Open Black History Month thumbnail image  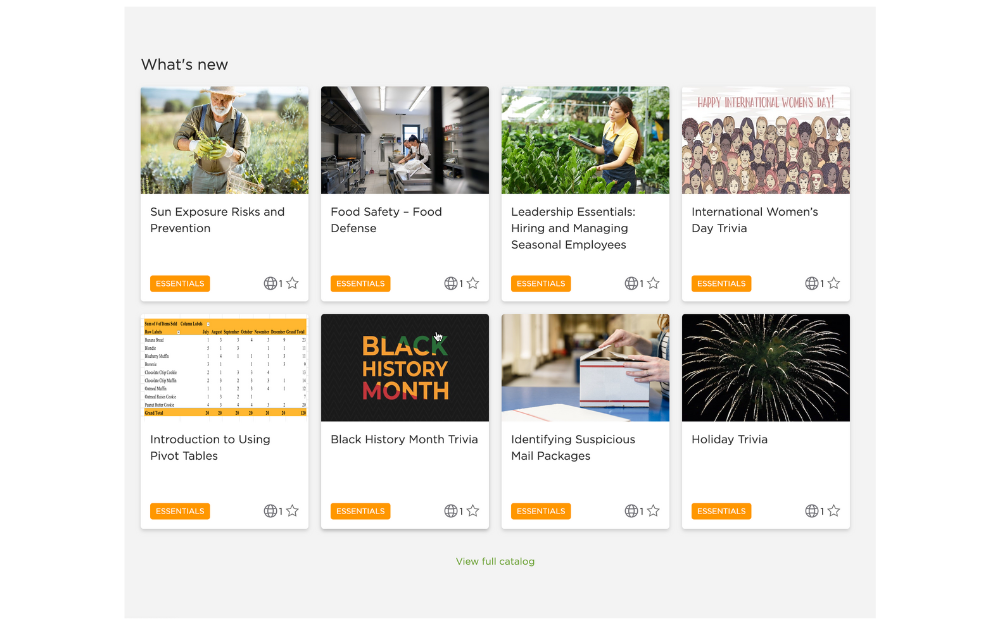tap(405, 367)
